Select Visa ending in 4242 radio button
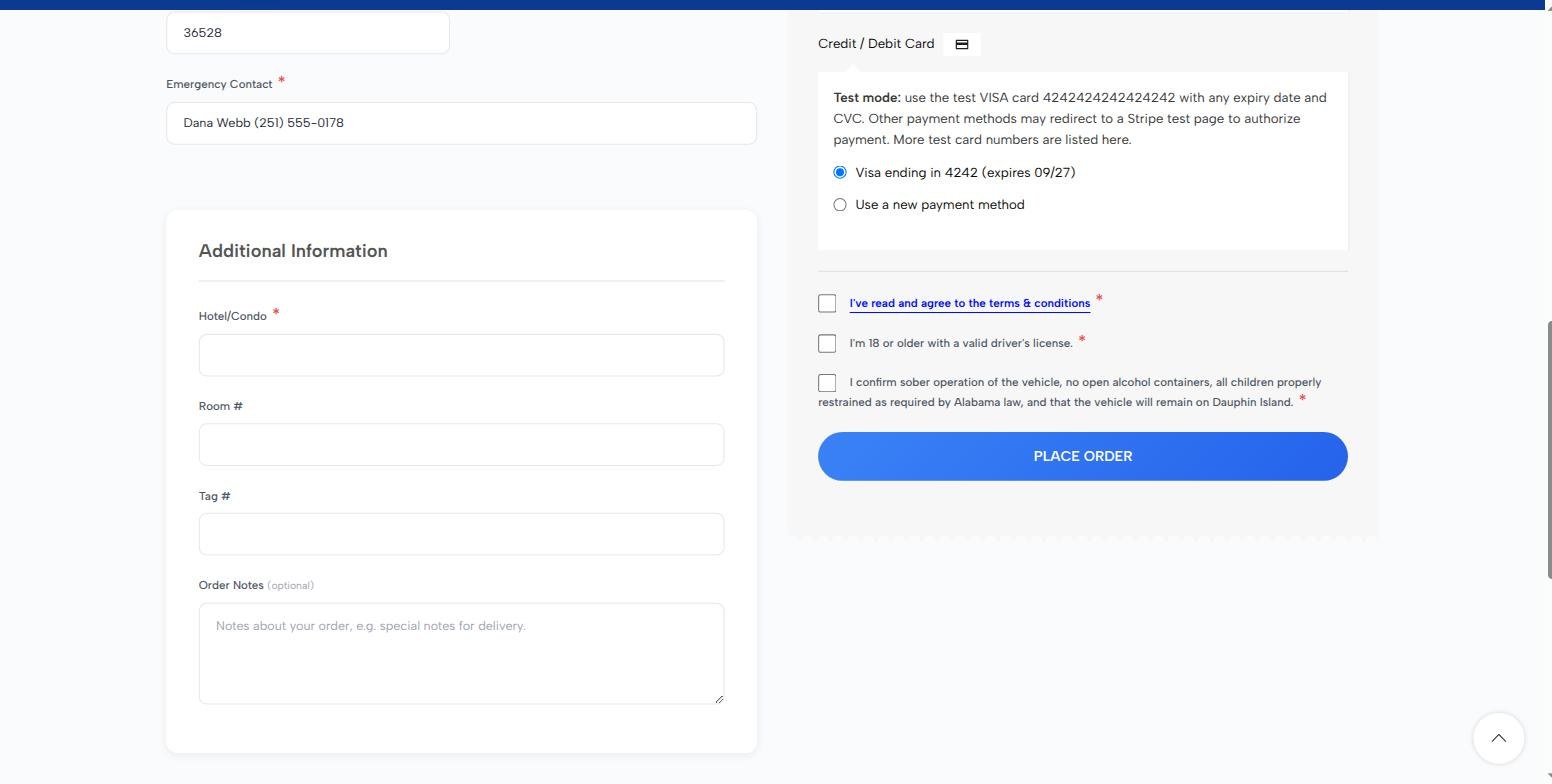 point(840,173)
